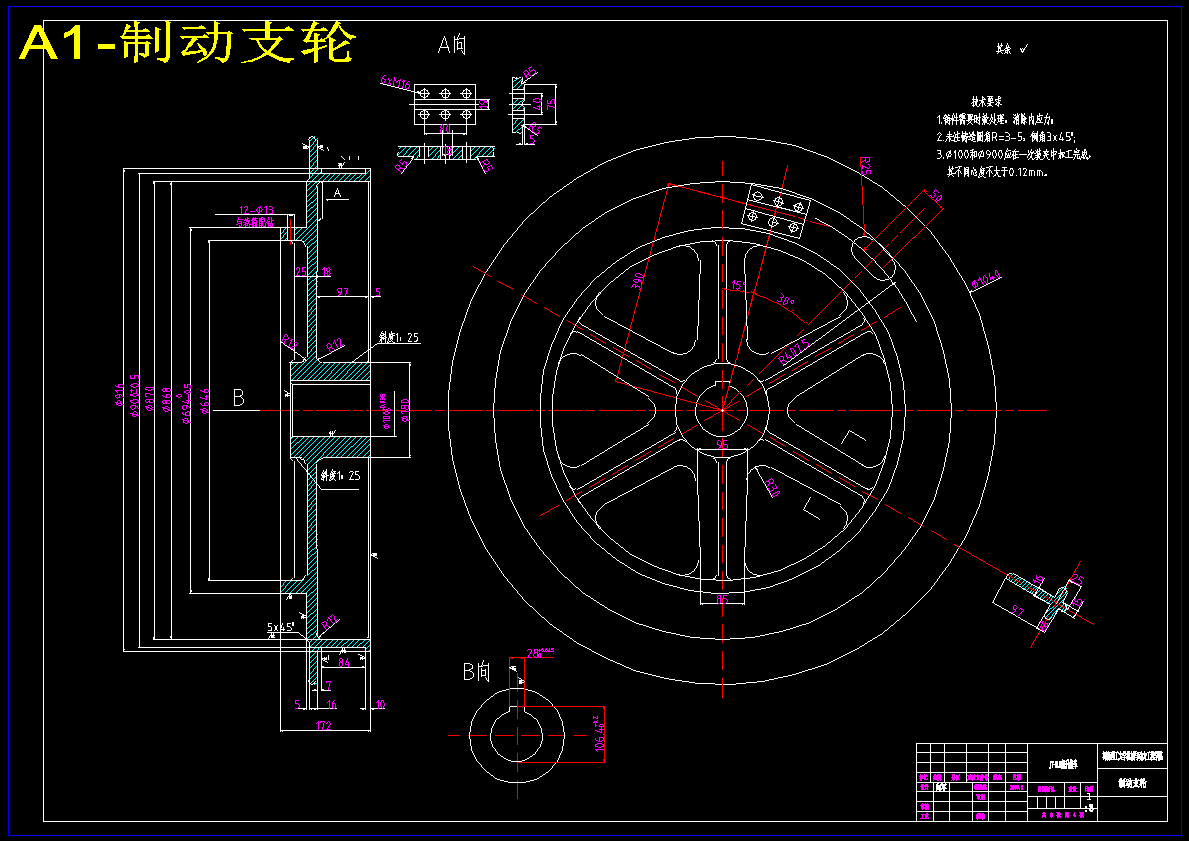The height and width of the screenshot is (841, 1189).
Task: Click the '制动支轮' part name in the title block
Action: click(x=1132, y=783)
